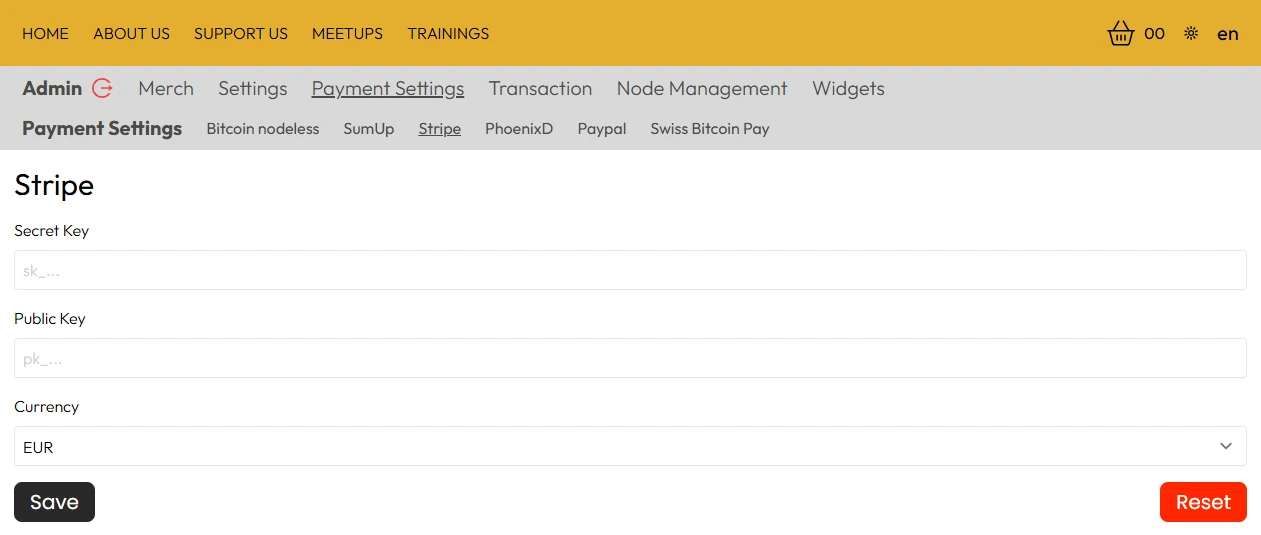Screen dimensions: 1261x535
Task: Open the MEETUPS page
Action: 347,34
